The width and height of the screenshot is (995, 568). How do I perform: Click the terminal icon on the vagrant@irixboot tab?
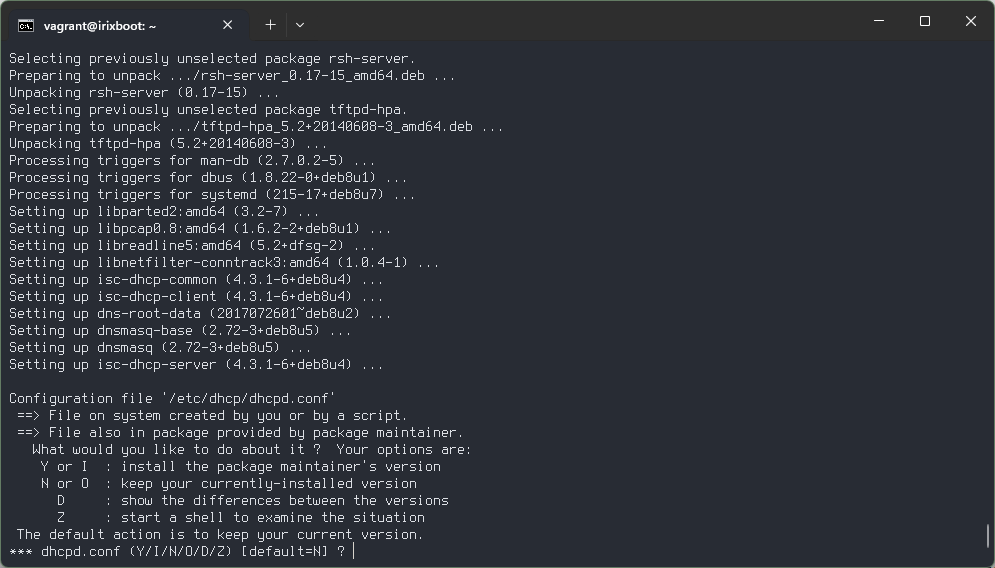click(26, 25)
